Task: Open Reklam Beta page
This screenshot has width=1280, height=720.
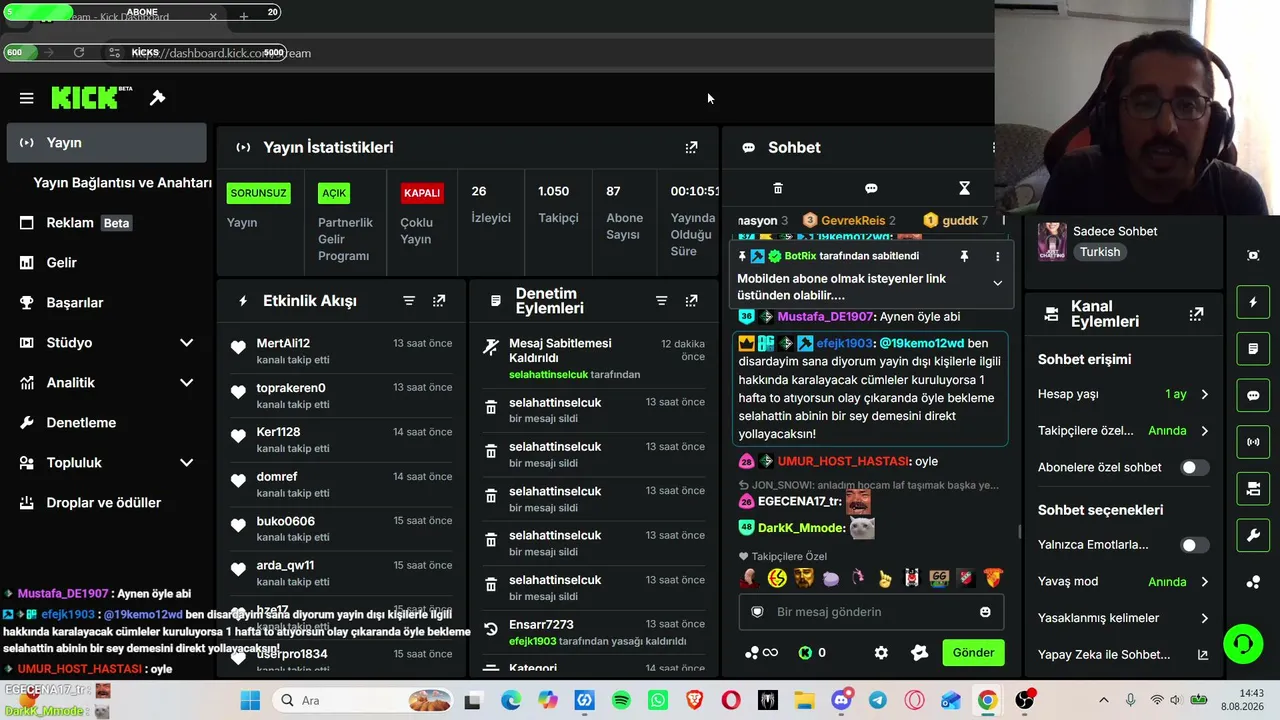Action: coord(106,223)
